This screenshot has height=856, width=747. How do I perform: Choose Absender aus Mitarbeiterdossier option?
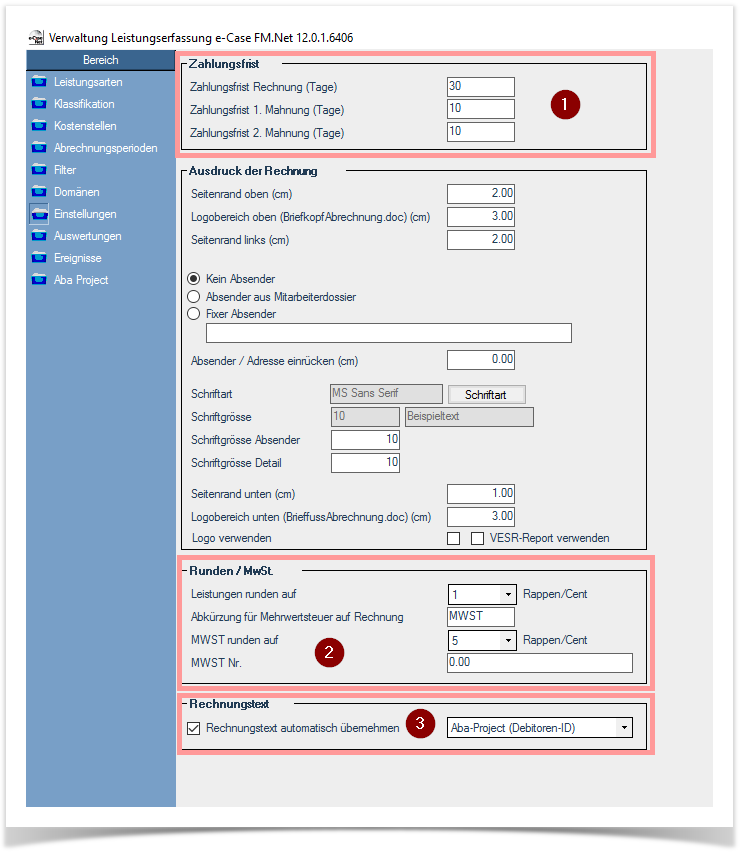193,296
